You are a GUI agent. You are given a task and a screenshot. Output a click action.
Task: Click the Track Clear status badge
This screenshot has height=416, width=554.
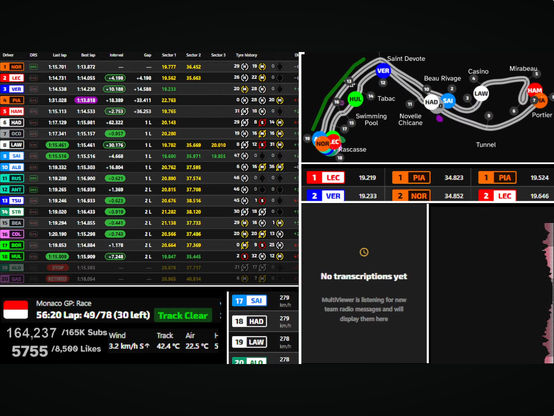[x=183, y=315]
